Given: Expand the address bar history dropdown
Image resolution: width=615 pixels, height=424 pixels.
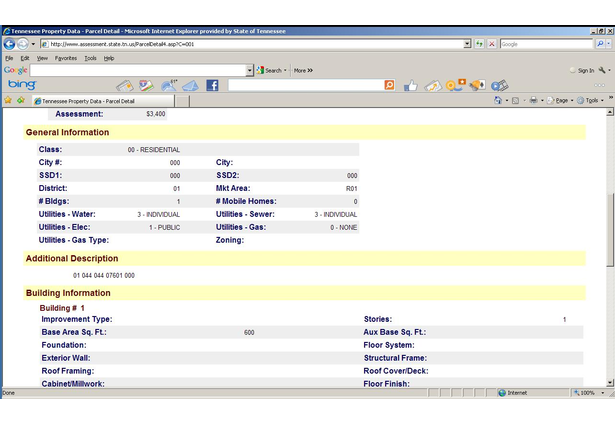Looking at the screenshot, I should click(x=467, y=44).
